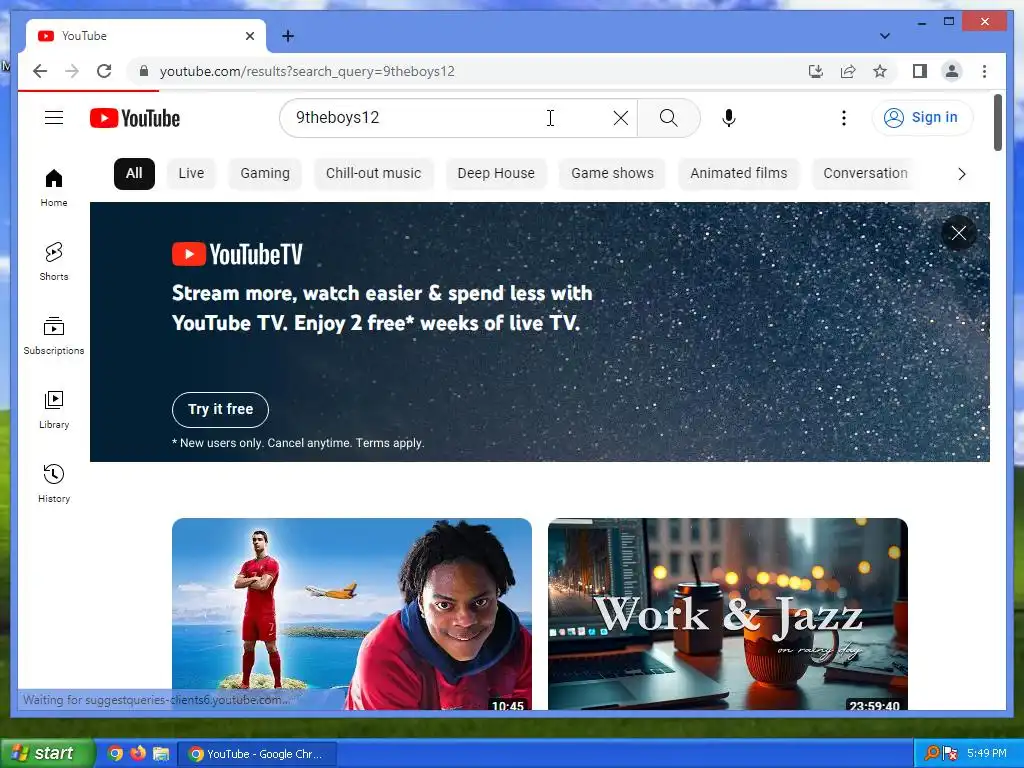Viewport: 1024px width, 768px height.
Task: Toggle the Chrome side panel
Action: pos(920,71)
